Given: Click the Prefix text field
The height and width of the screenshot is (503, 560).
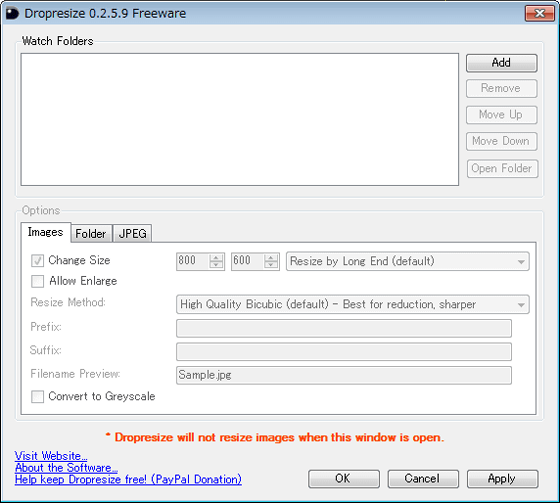Looking at the screenshot, I should 344,328.
